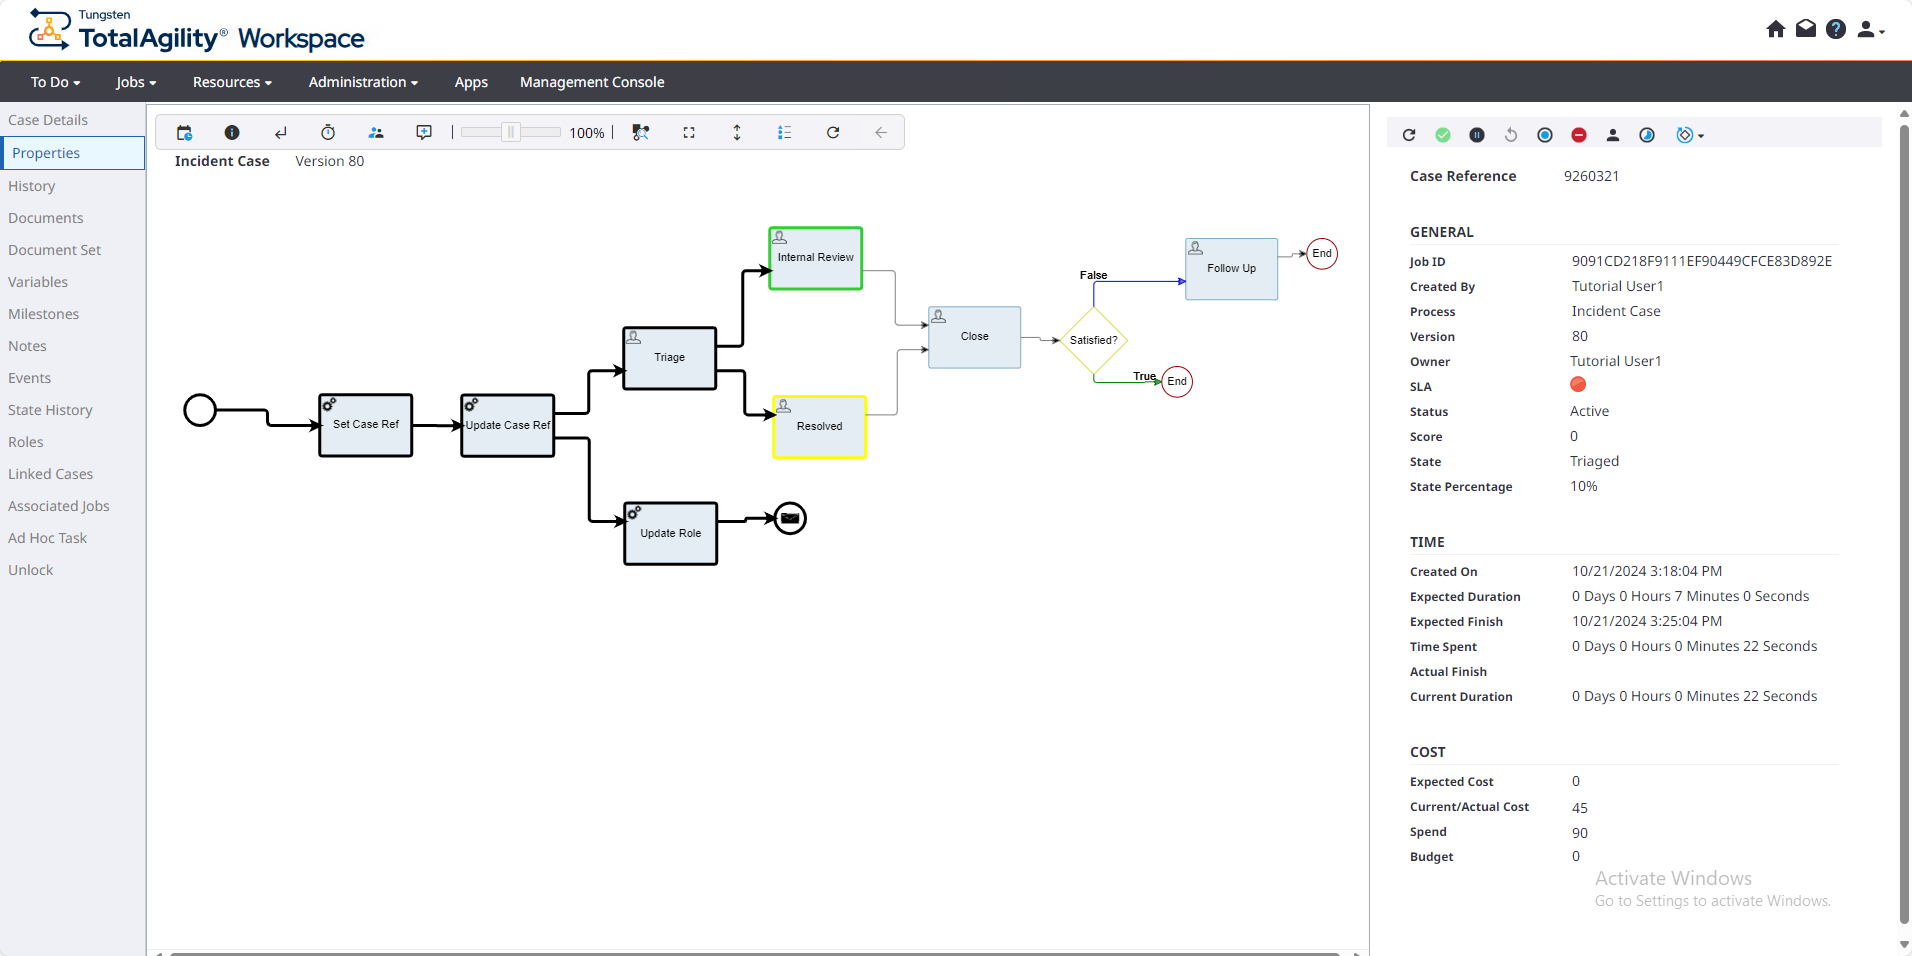Select the Variables sidebar item

pos(38,282)
